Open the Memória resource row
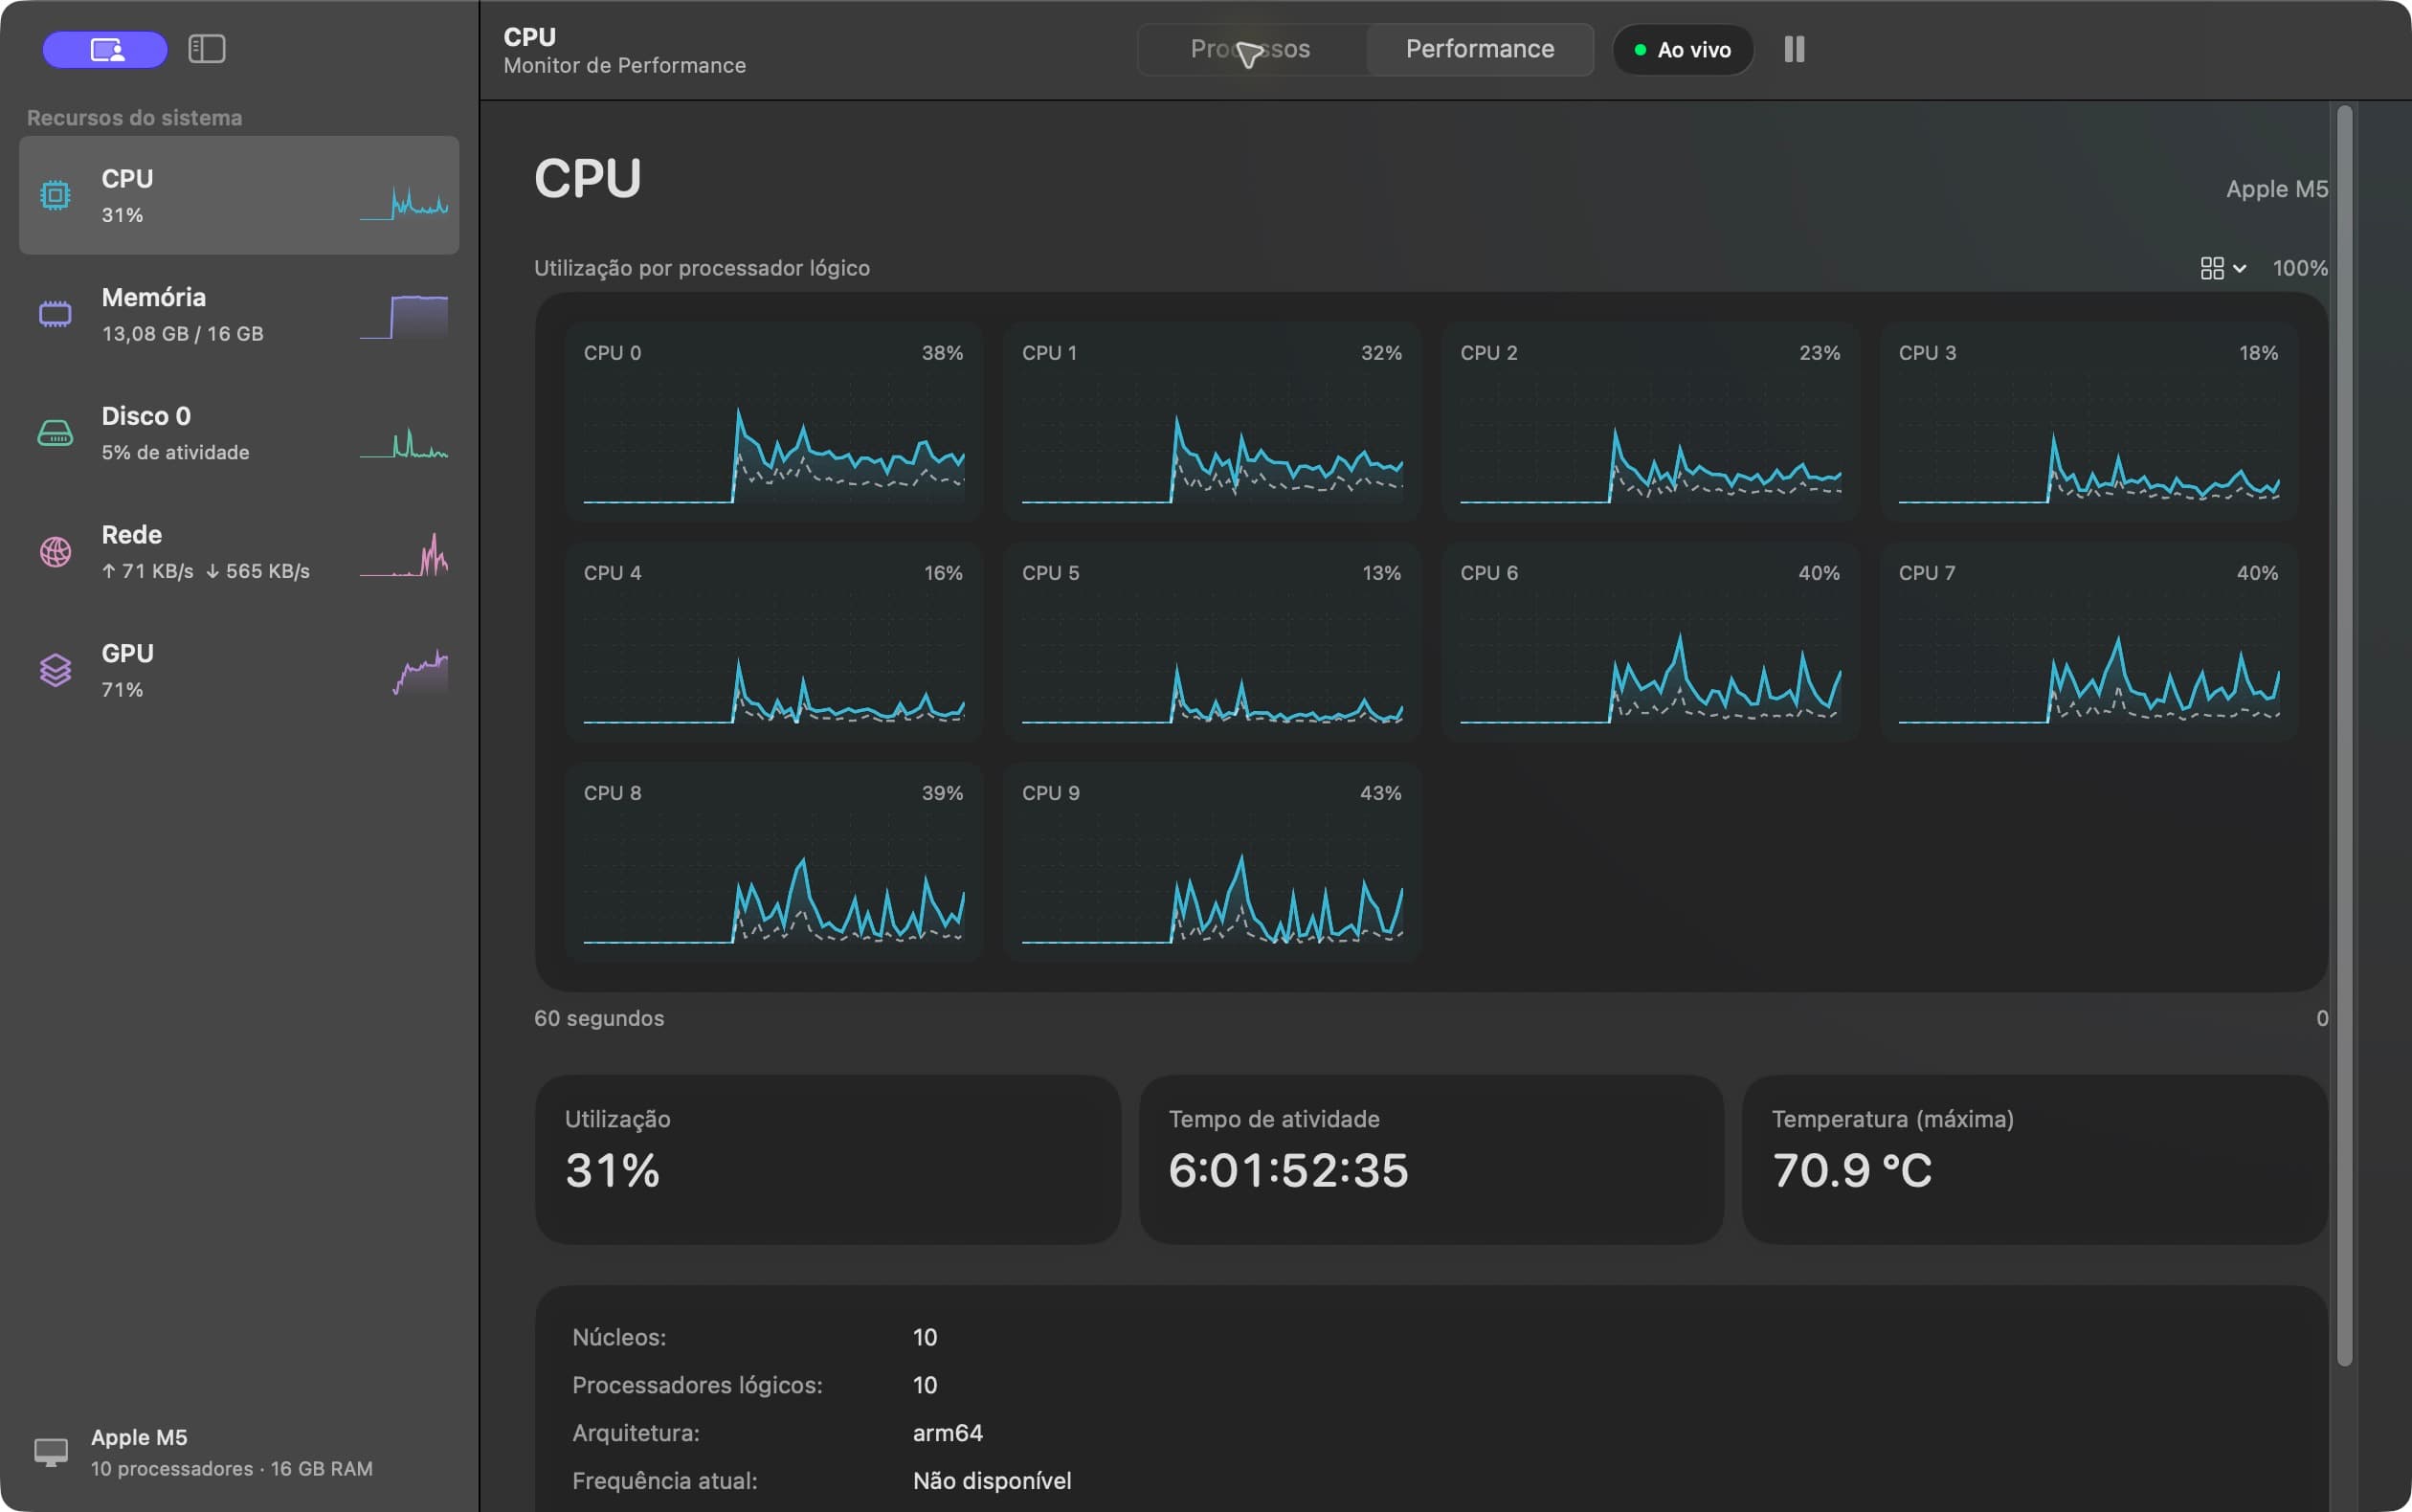This screenshot has height=1512, width=2412. click(239, 314)
